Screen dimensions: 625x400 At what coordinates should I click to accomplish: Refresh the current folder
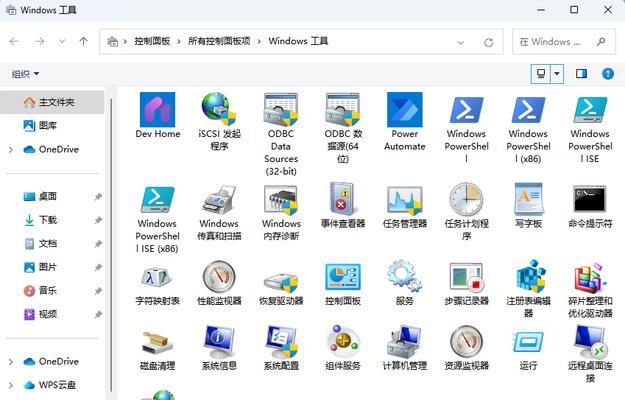(x=489, y=42)
